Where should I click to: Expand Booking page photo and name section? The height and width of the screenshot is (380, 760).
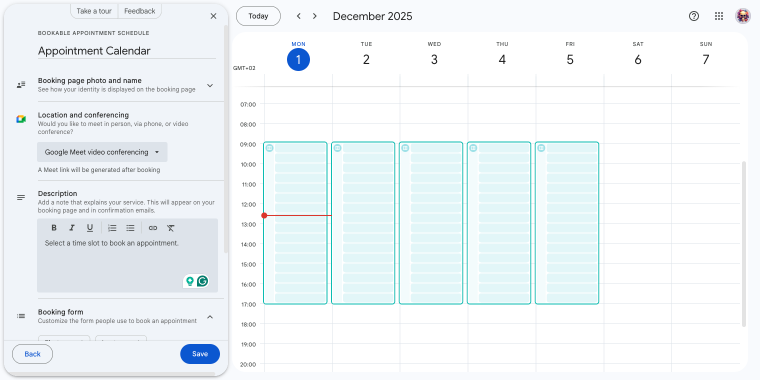tap(210, 85)
